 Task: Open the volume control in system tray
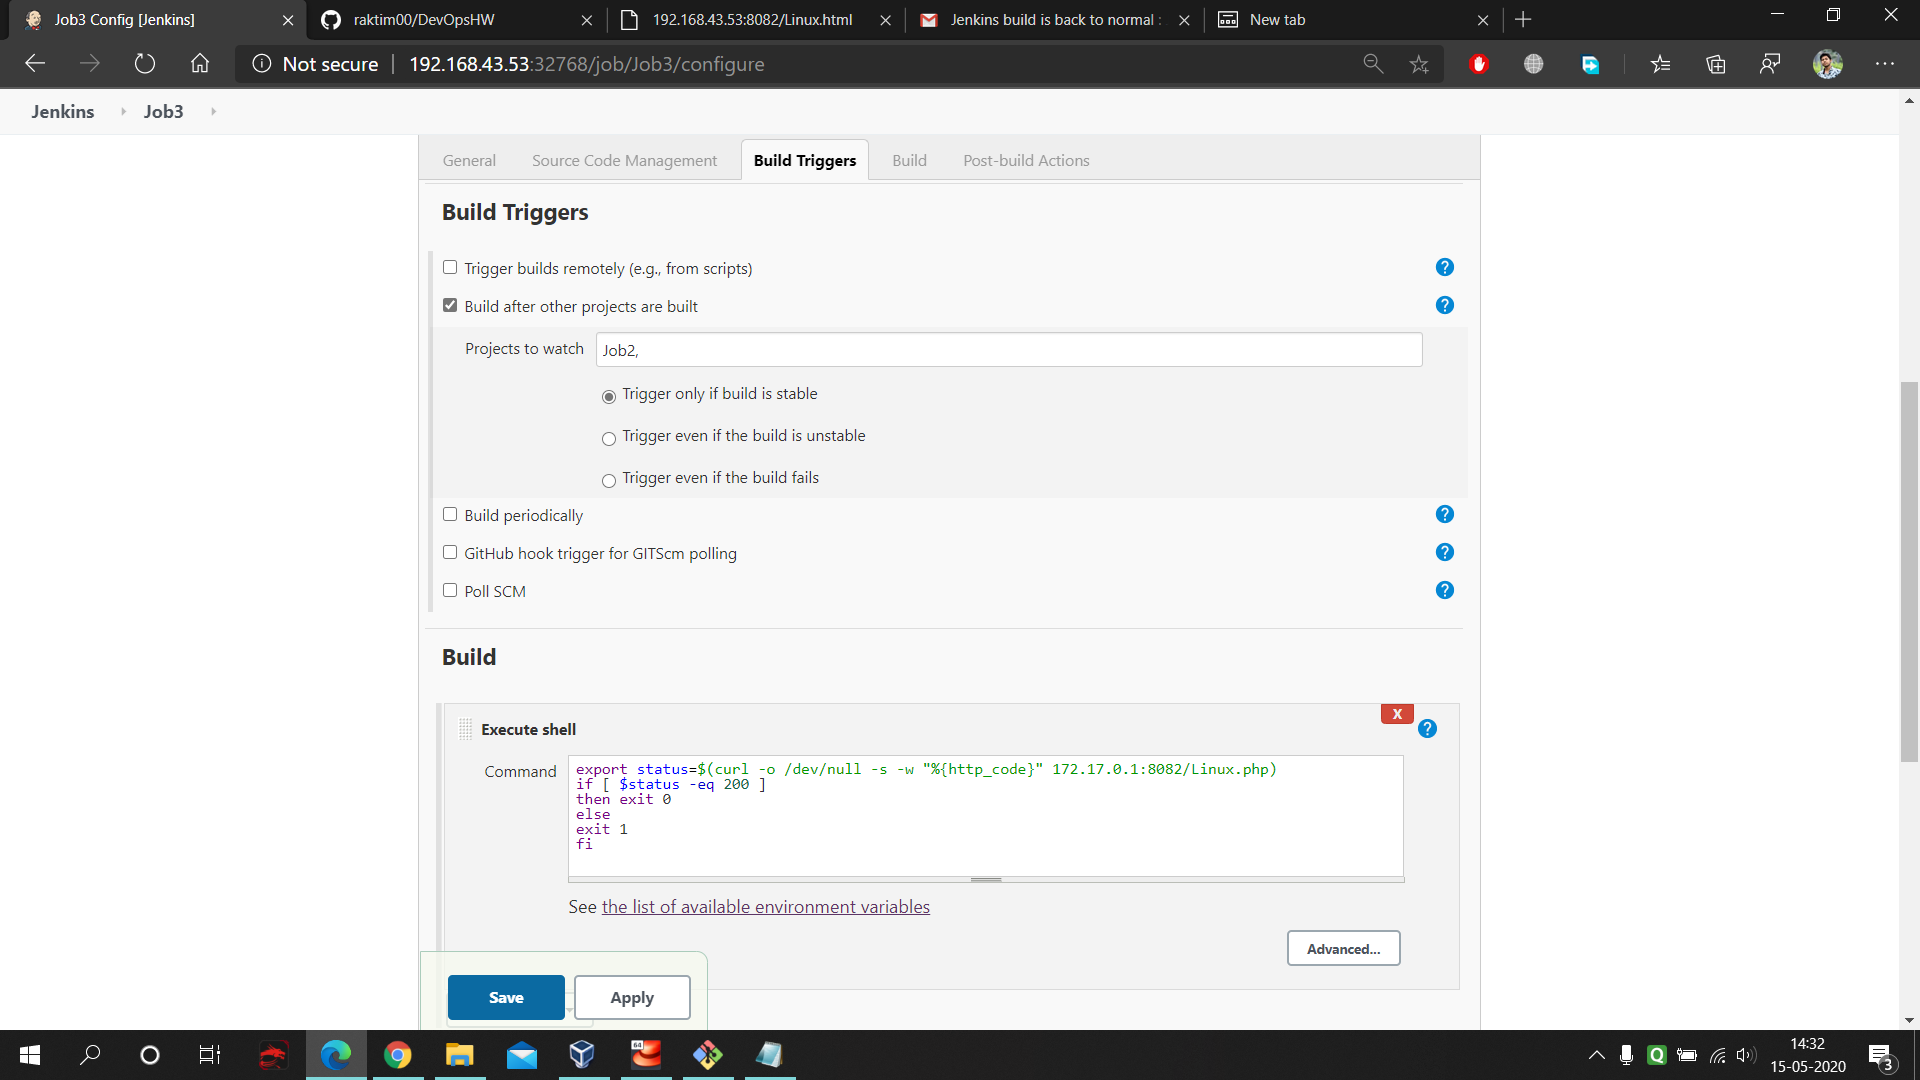point(1746,1055)
